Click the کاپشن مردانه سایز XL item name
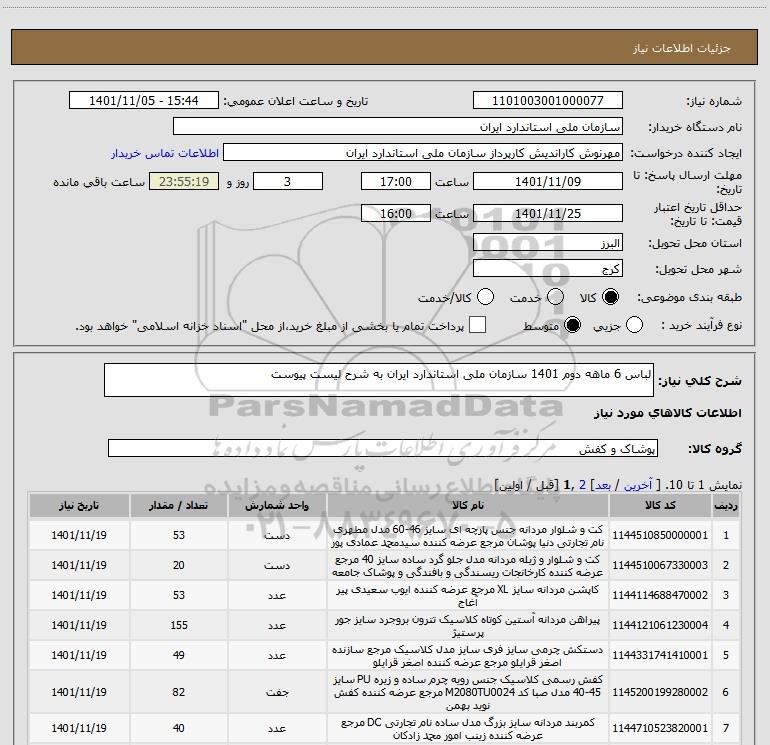The height and width of the screenshot is (745, 770). (468, 596)
